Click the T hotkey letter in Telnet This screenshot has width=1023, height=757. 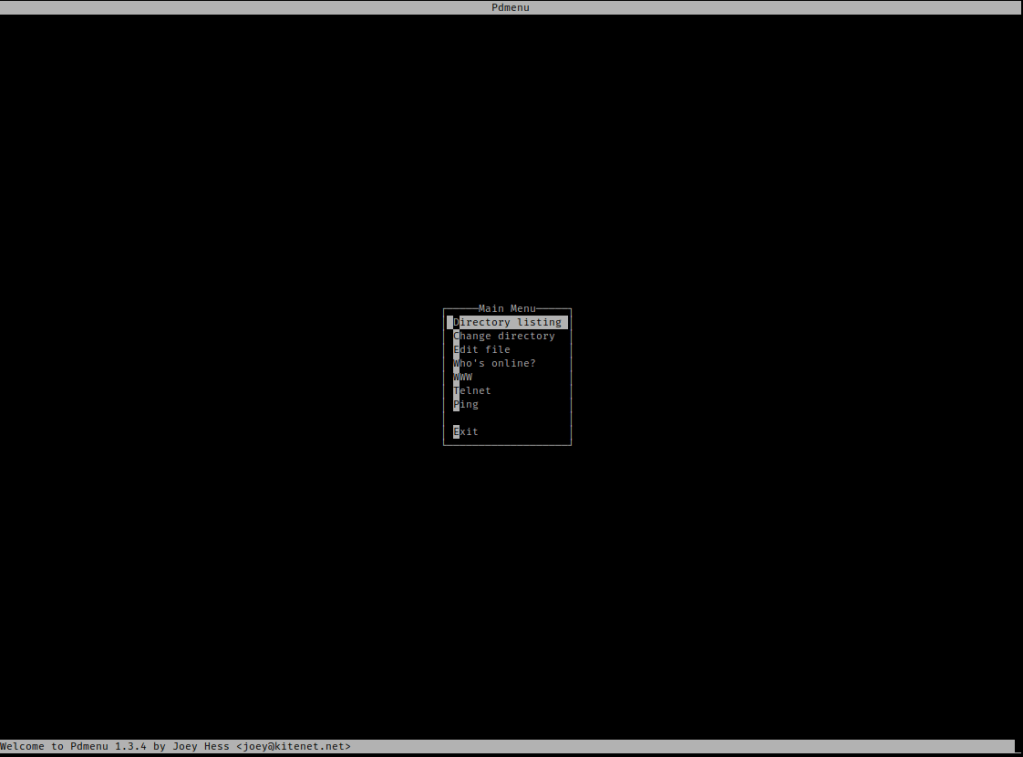456,391
